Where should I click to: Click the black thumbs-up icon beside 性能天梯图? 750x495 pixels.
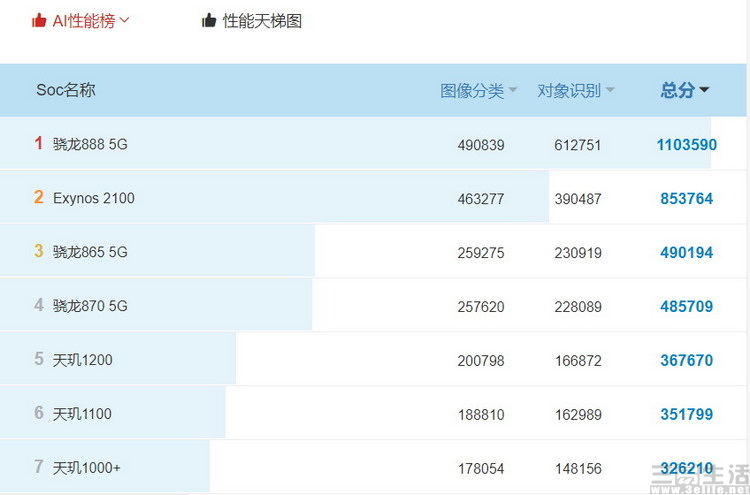pos(209,21)
